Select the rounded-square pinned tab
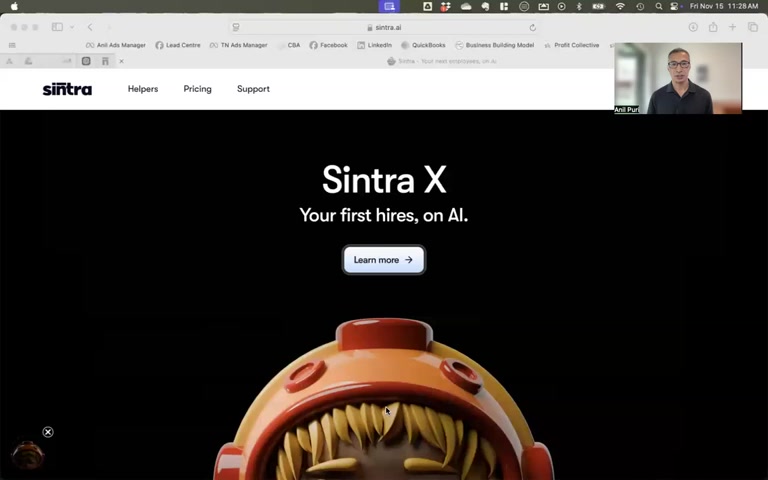This screenshot has width=768, height=480. click(x=86, y=61)
